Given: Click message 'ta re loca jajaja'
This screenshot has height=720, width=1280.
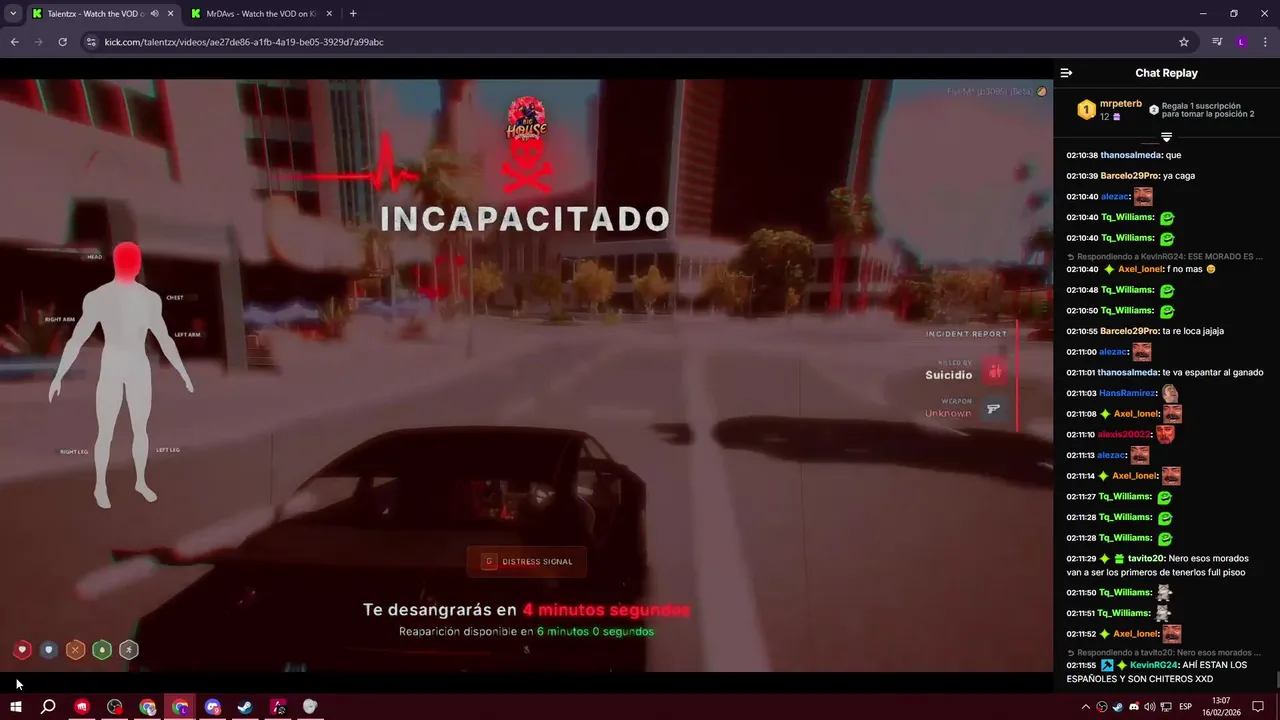Looking at the screenshot, I should [1193, 331].
